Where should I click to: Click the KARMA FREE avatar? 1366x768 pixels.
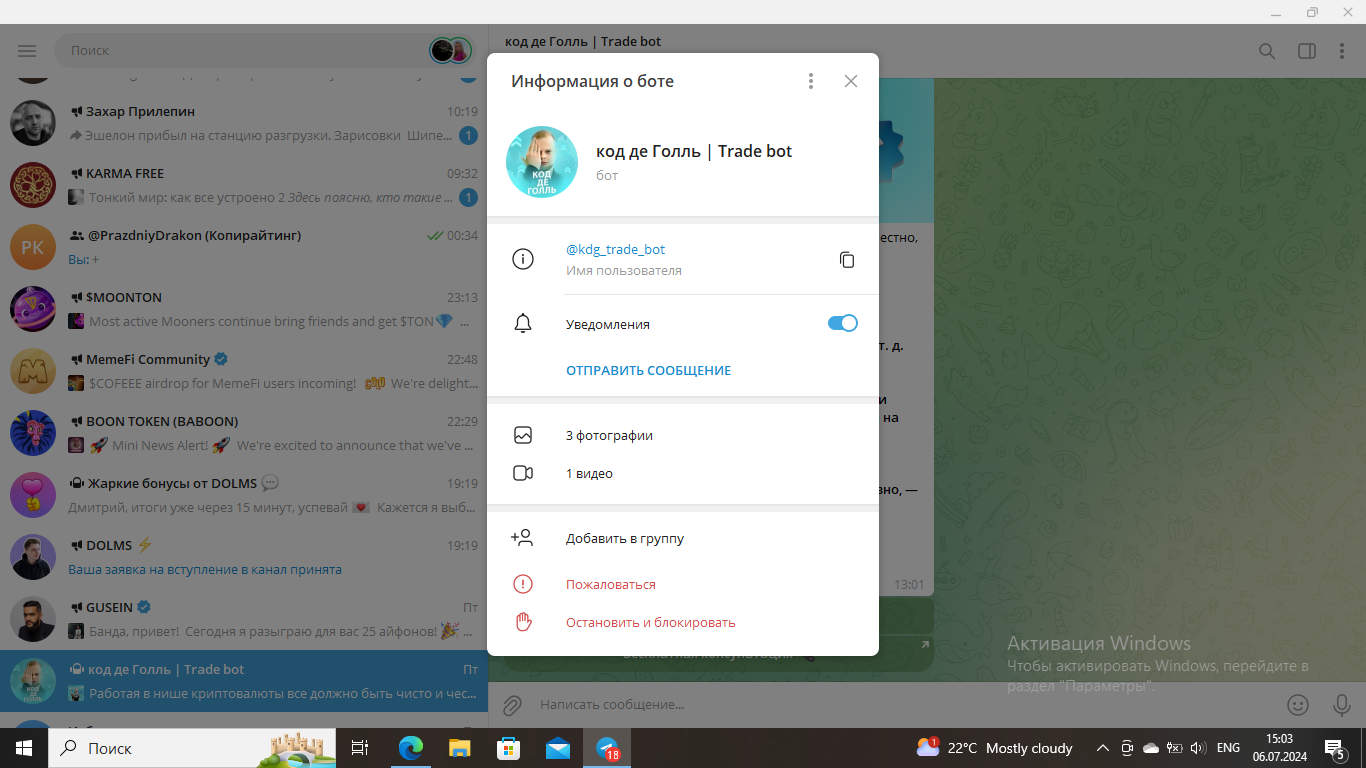tap(33, 185)
